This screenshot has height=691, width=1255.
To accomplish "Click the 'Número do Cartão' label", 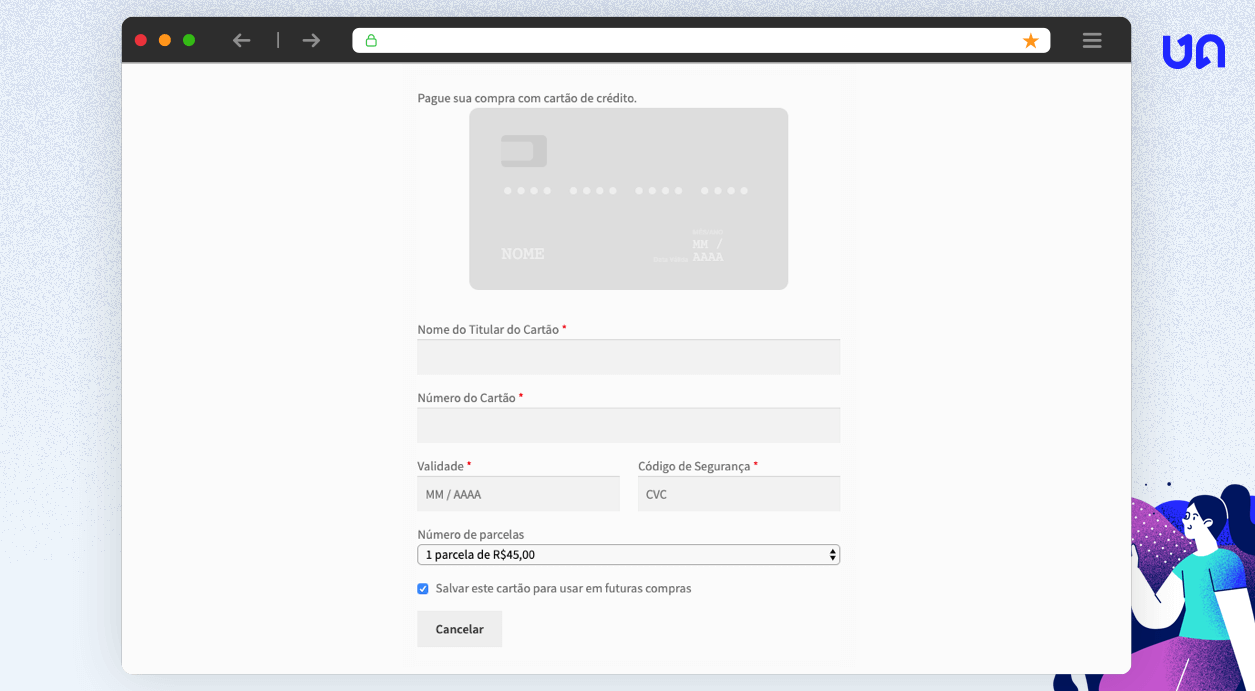I will [466, 398].
